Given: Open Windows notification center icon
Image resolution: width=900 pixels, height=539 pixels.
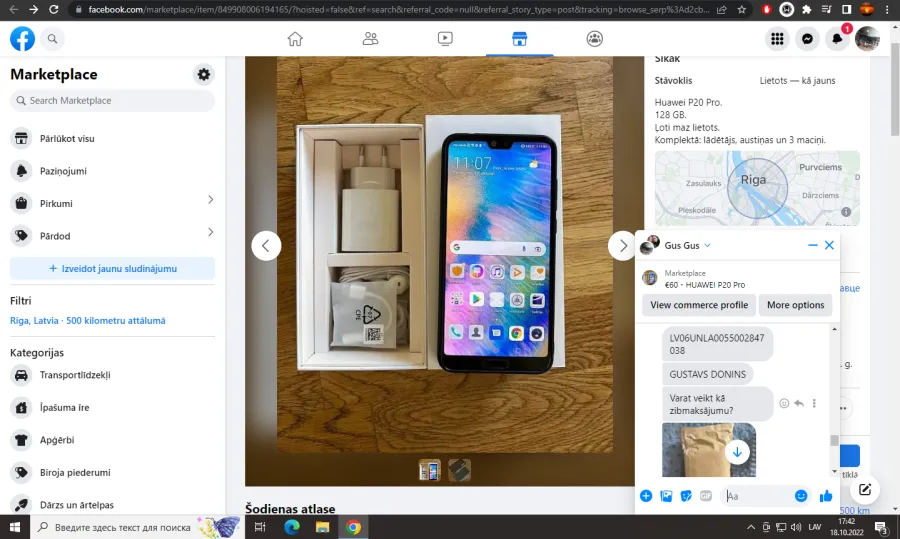Looking at the screenshot, I should coord(882,527).
